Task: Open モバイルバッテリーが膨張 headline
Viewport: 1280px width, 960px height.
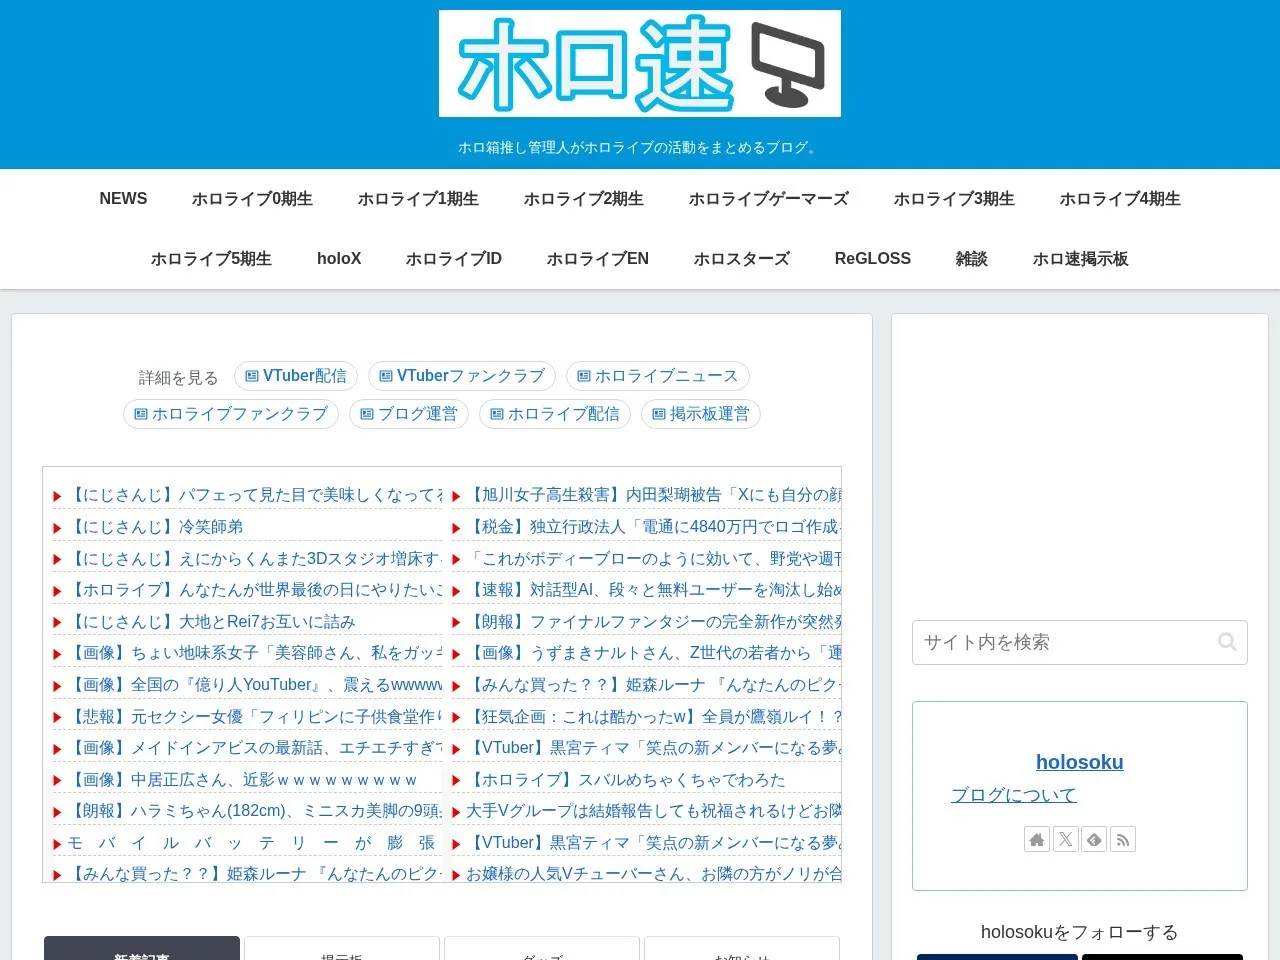Action: [x=252, y=843]
